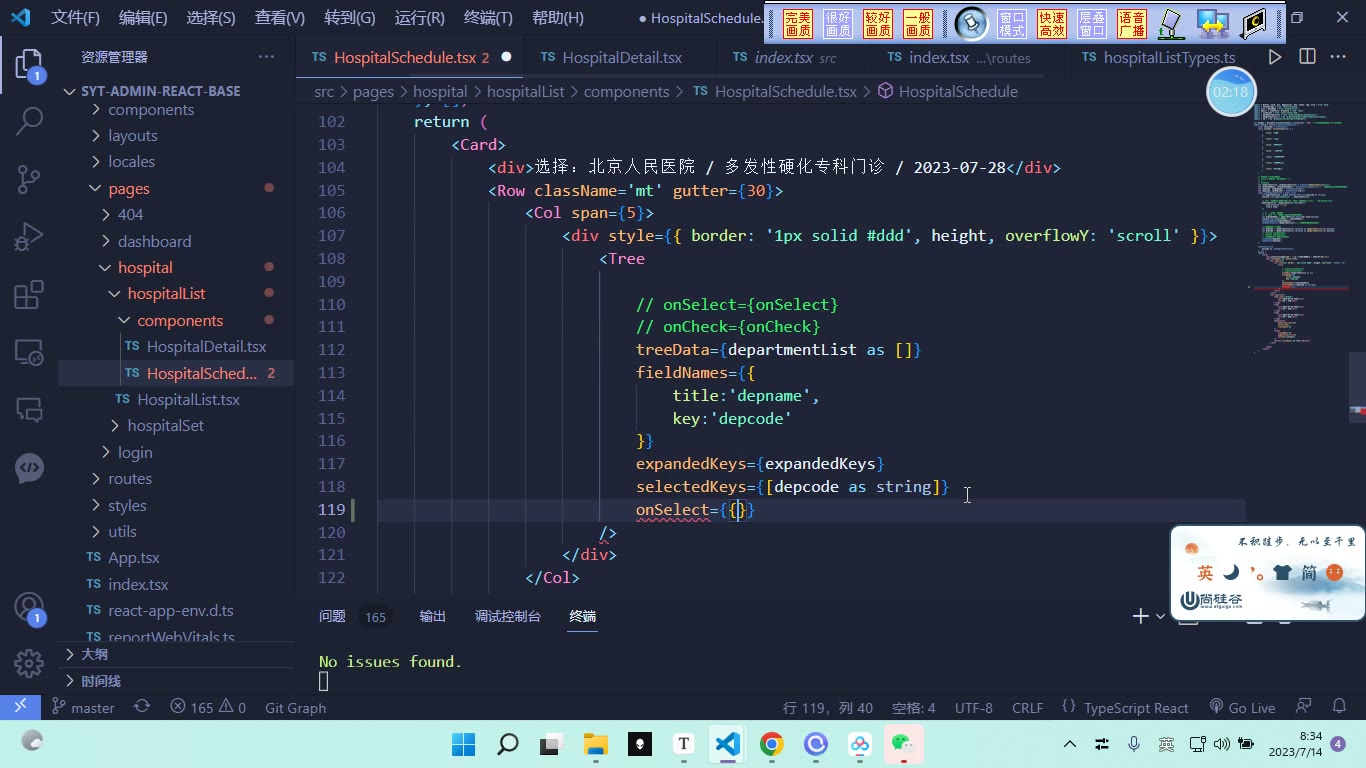The height and width of the screenshot is (768, 1366).
Task: Click the Run code play icon
Action: [1275, 57]
